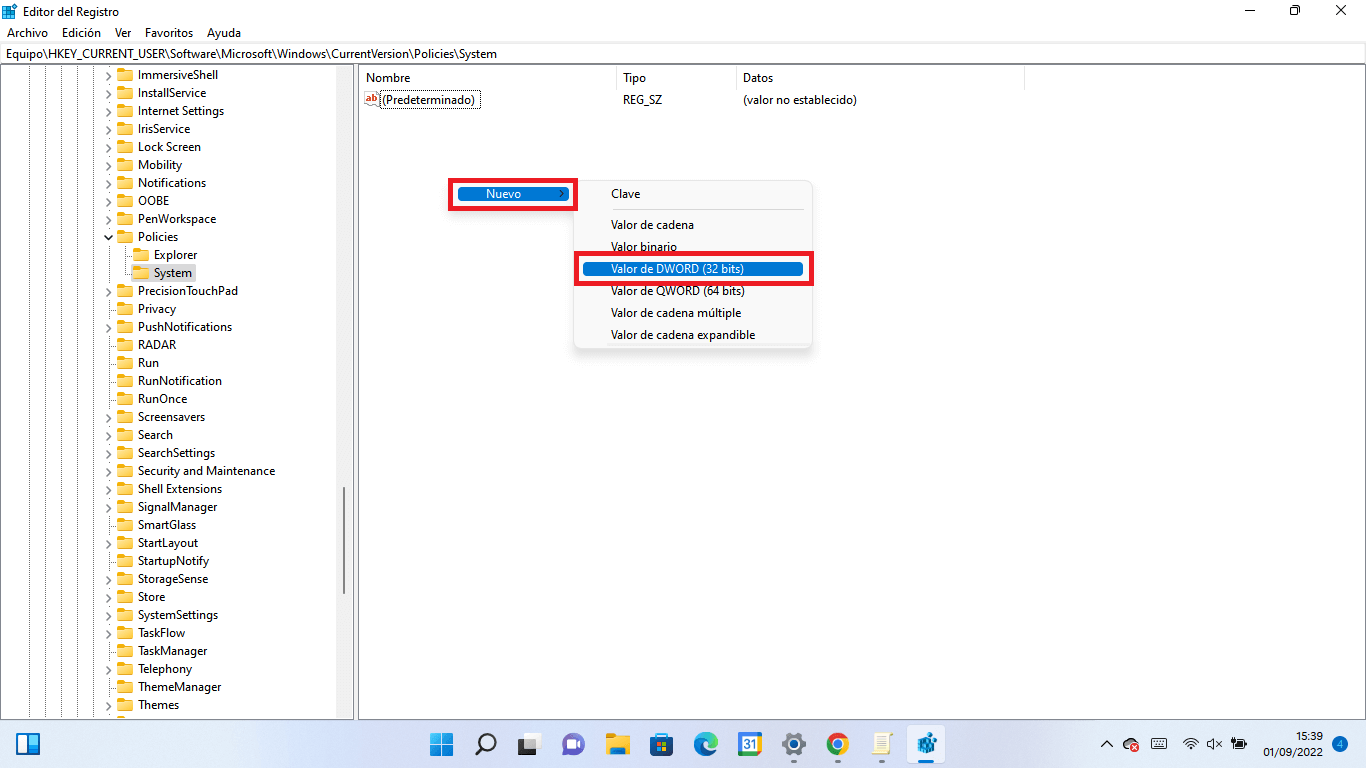Click the Mobility folder icon
The height and width of the screenshot is (768, 1366).
tap(125, 165)
